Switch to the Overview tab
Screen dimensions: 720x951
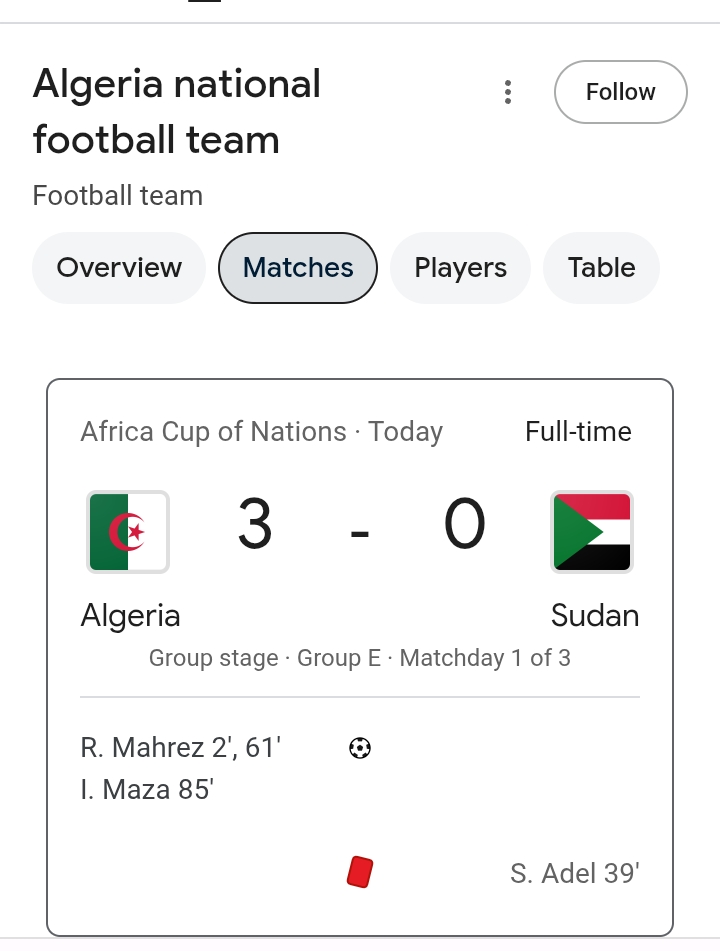(119, 268)
